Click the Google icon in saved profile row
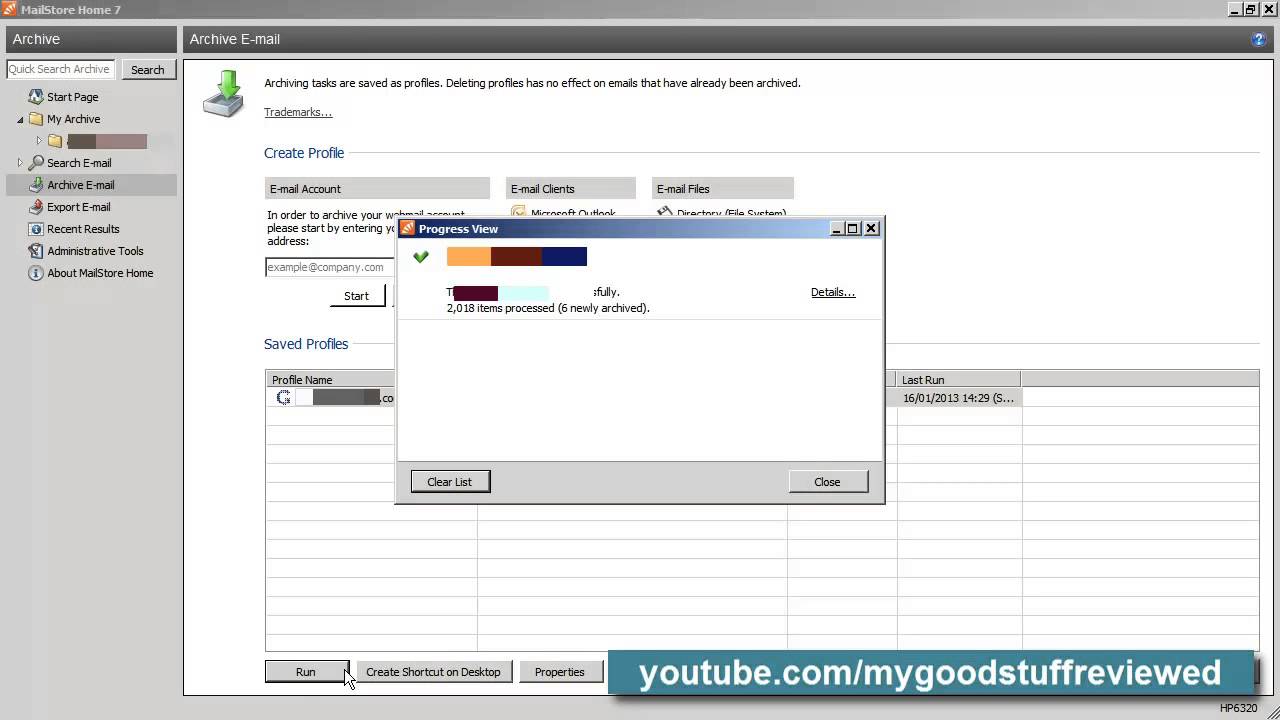Image resolution: width=1280 pixels, height=720 pixels. [283, 398]
